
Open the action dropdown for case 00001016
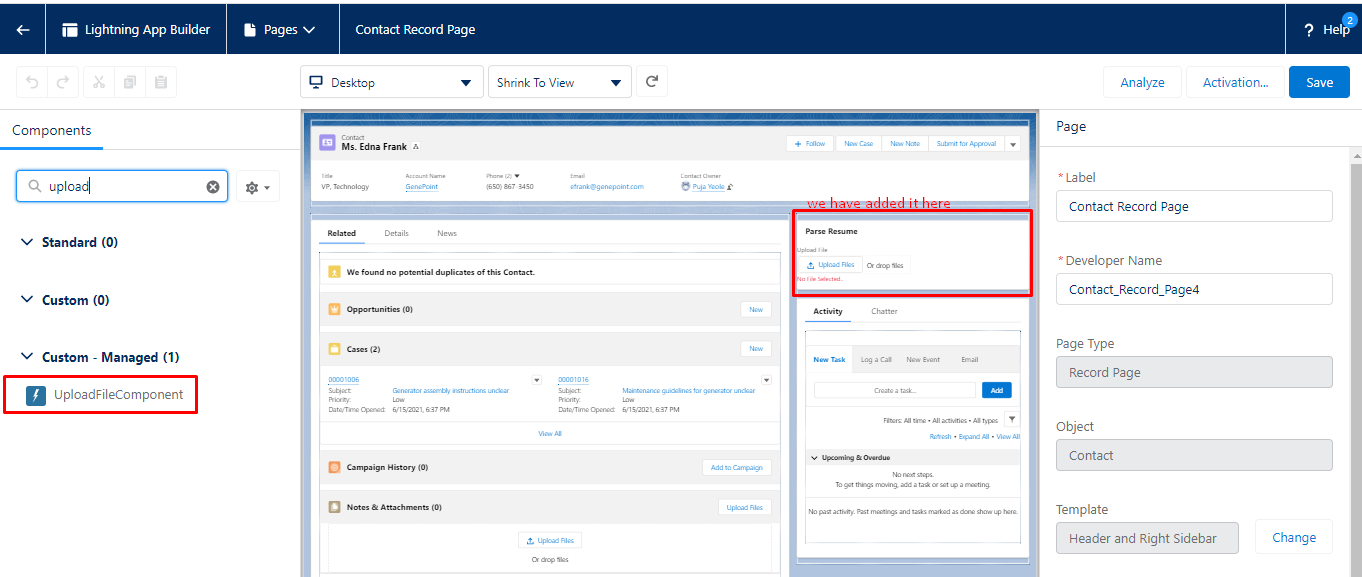tap(767, 380)
